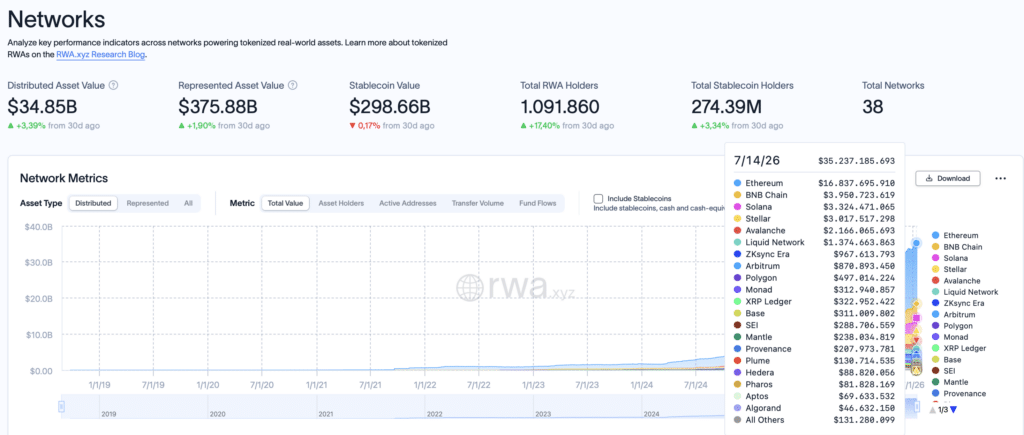
Task: Switch metric to Active Addresses
Action: click(x=408, y=203)
